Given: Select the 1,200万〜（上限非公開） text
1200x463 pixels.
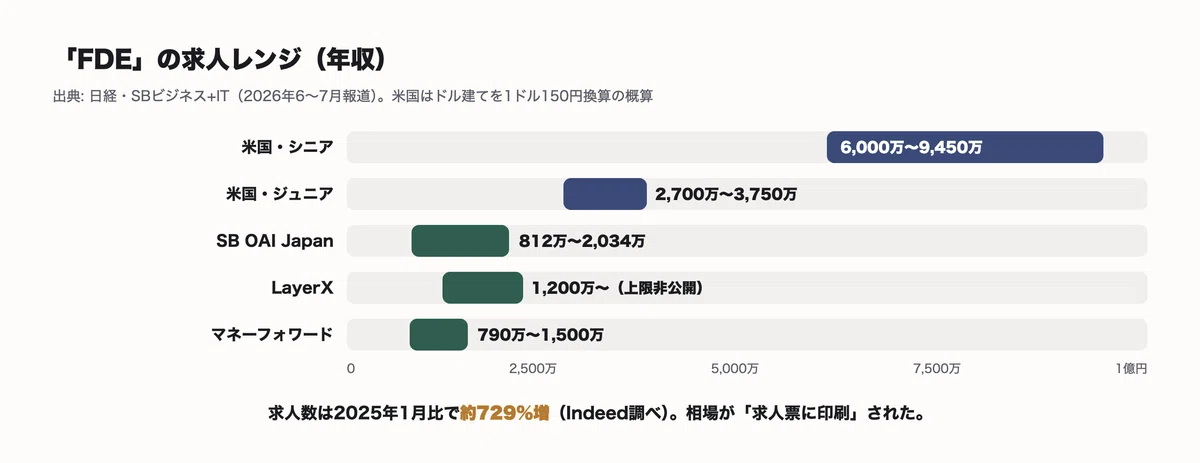Looking at the screenshot, I should [618, 288].
